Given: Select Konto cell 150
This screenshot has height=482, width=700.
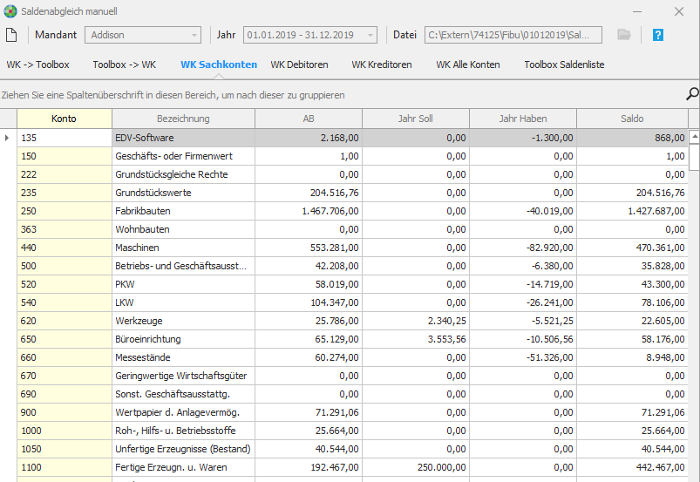Looking at the screenshot, I should 64,156.
